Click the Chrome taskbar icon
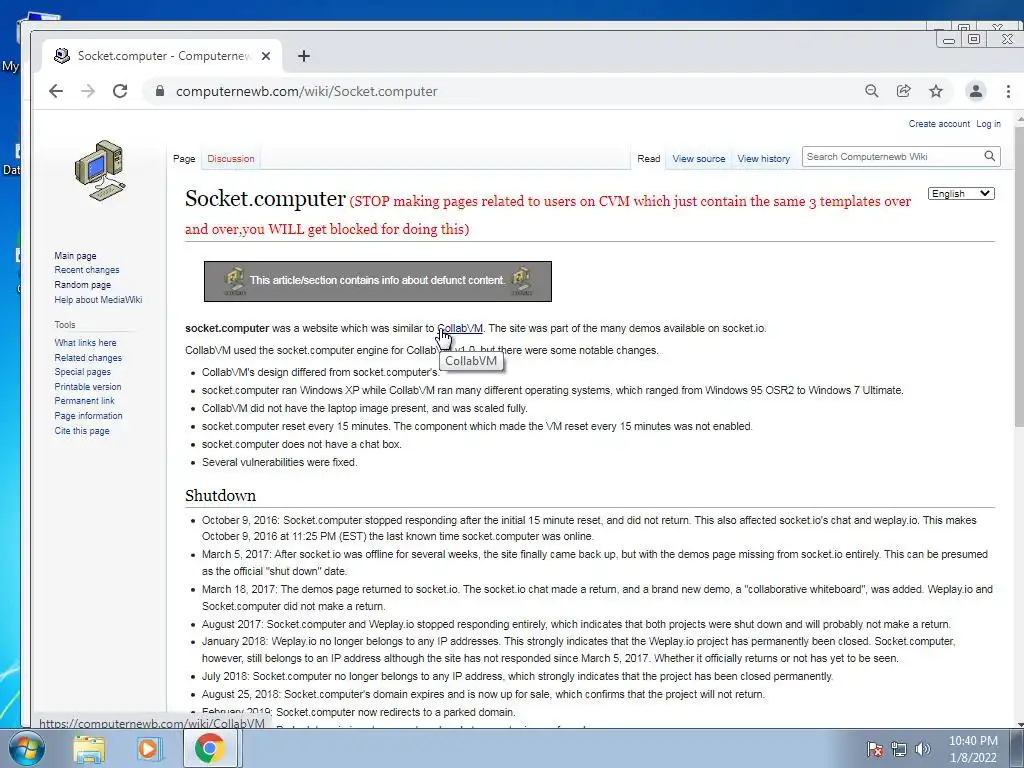 (209, 749)
